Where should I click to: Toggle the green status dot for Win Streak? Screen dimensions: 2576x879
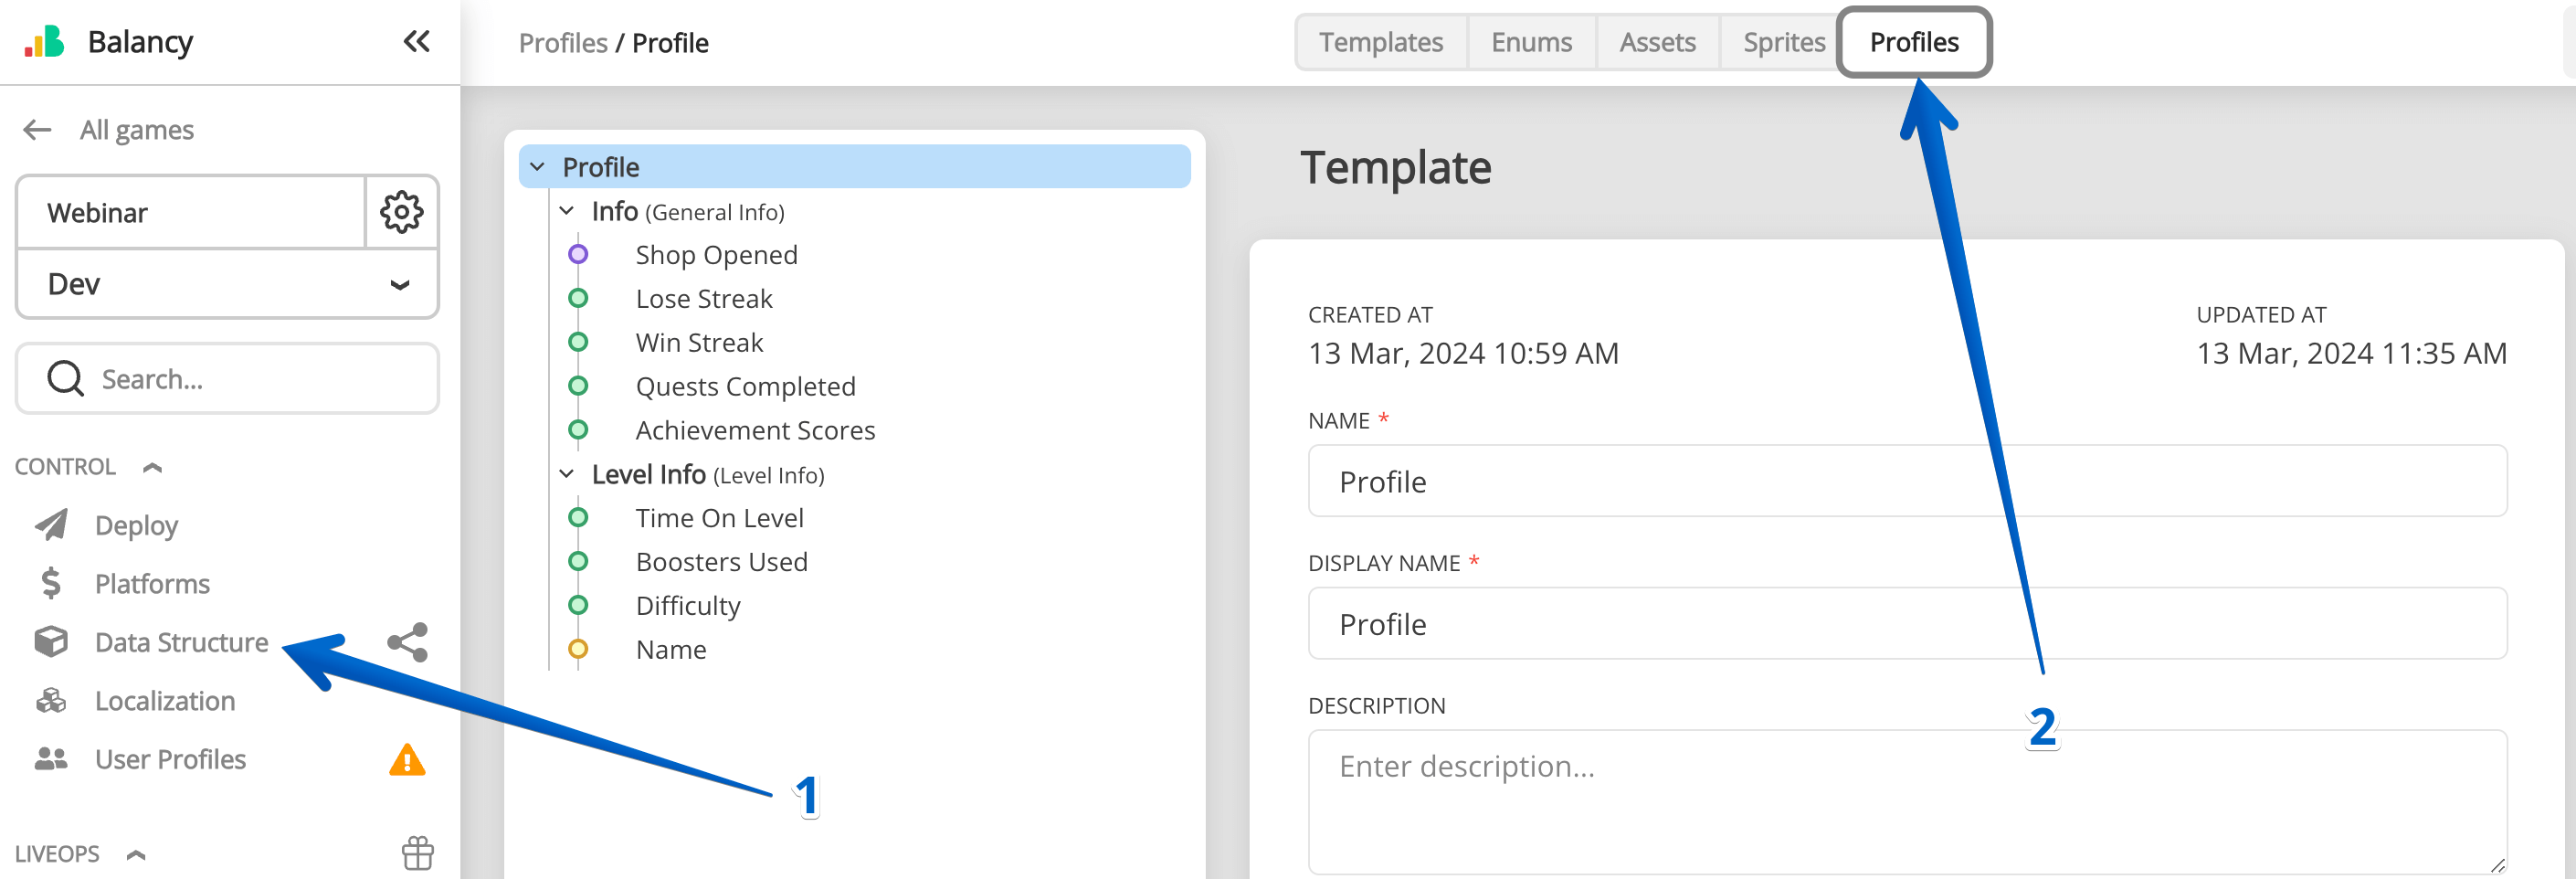click(579, 341)
